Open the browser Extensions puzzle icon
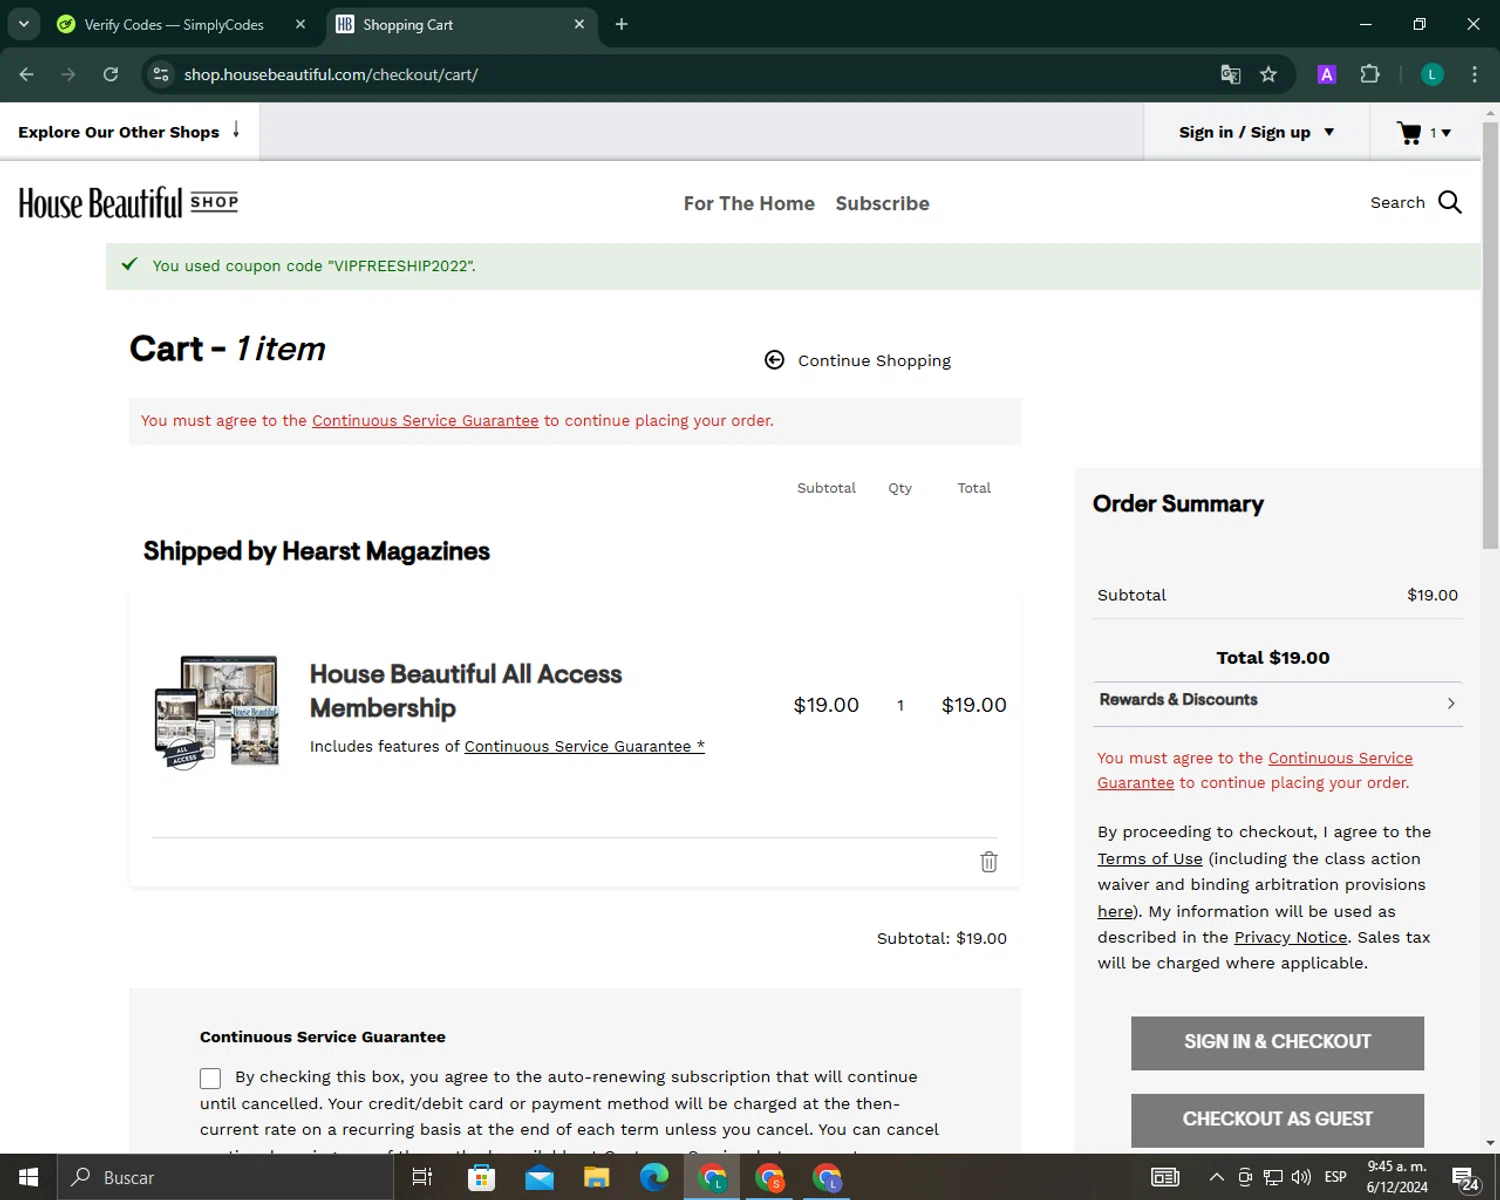1500x1200 pixels. pos(1370,74)
